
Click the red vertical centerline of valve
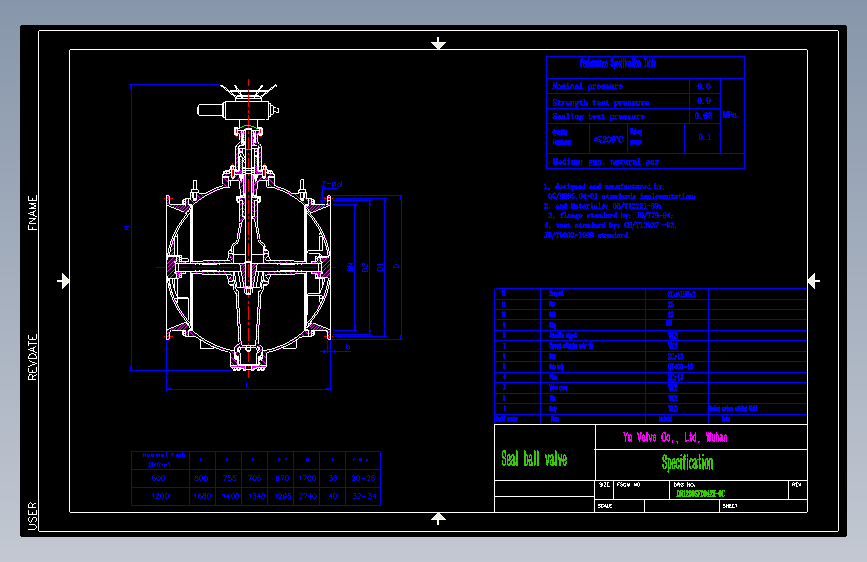(248, 227)
